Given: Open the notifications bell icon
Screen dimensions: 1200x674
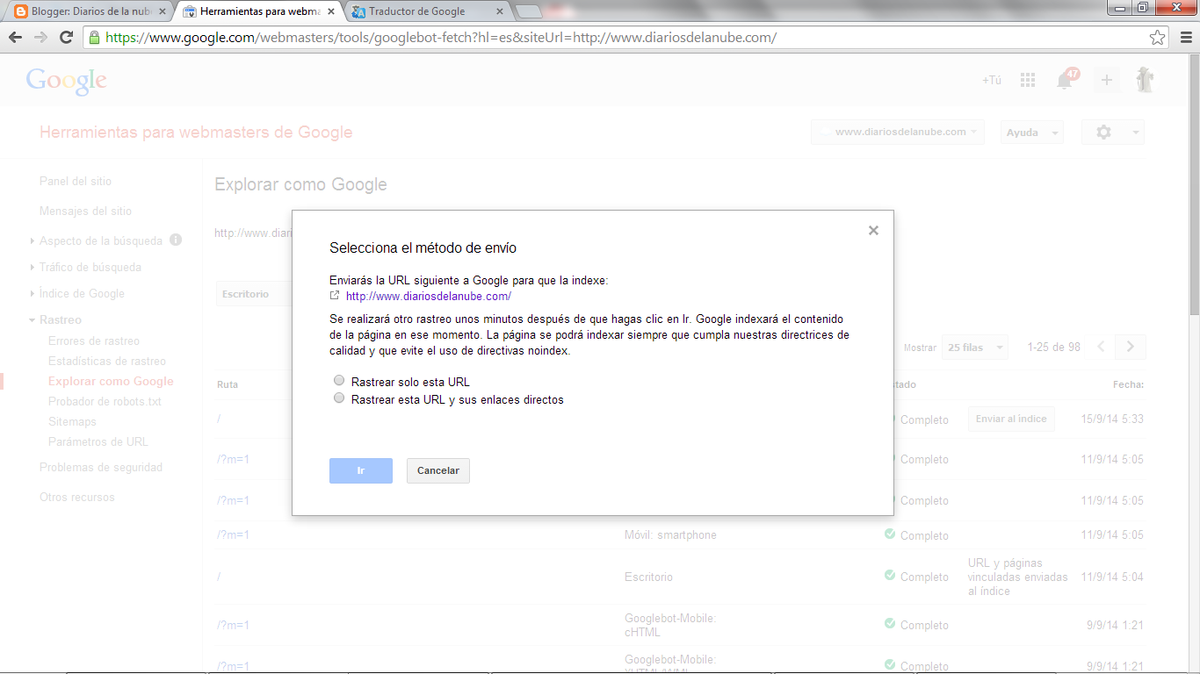Looking at the screenshot, I should [x=1066, y=81].
